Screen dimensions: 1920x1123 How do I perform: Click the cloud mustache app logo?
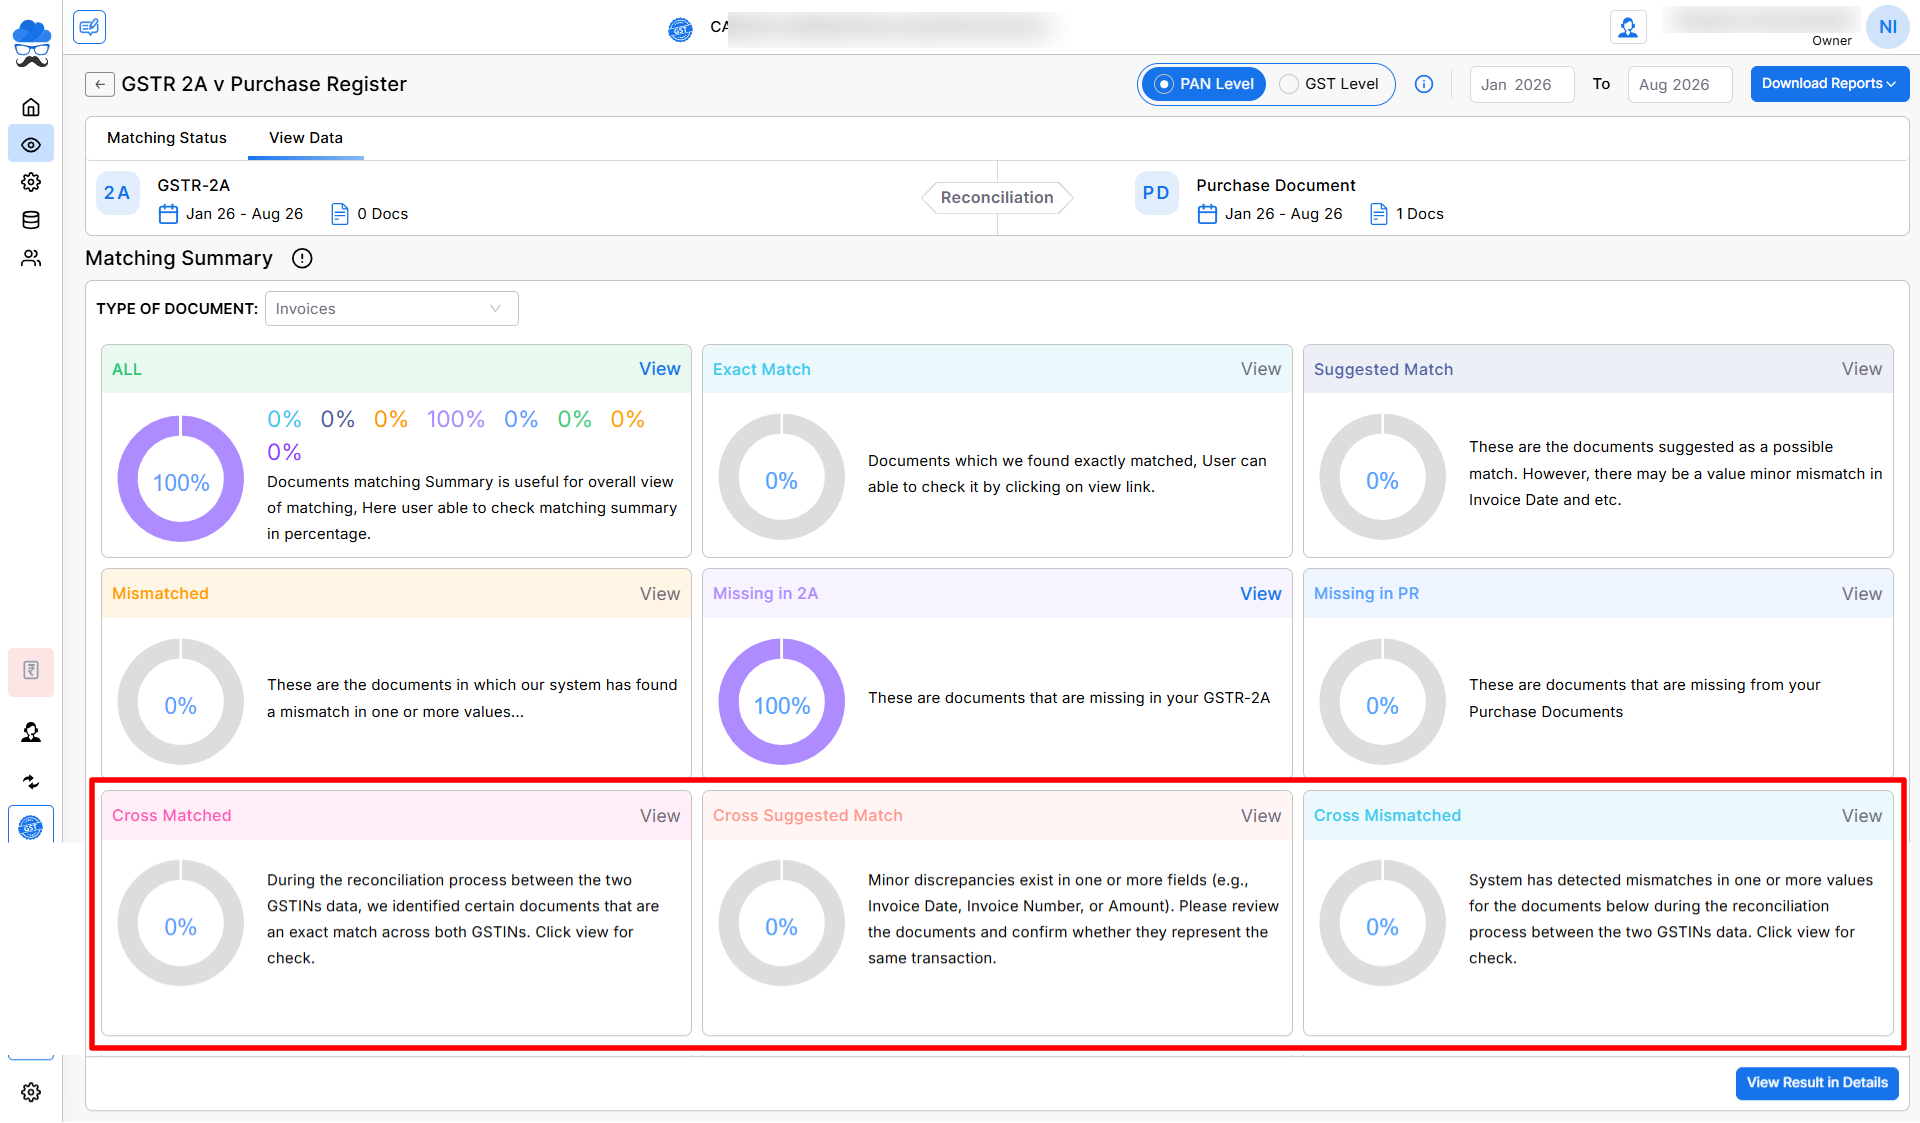(x=31, y=43)
